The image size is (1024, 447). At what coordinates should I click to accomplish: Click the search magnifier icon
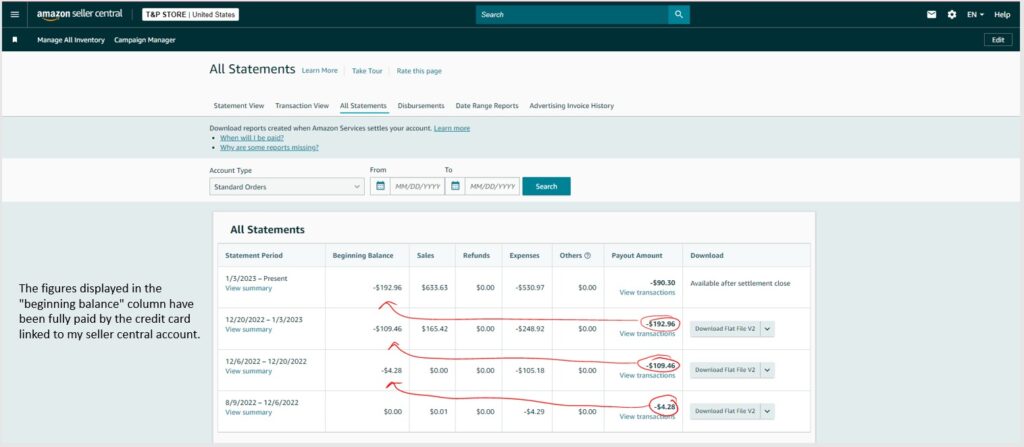[x=679, y=15]
